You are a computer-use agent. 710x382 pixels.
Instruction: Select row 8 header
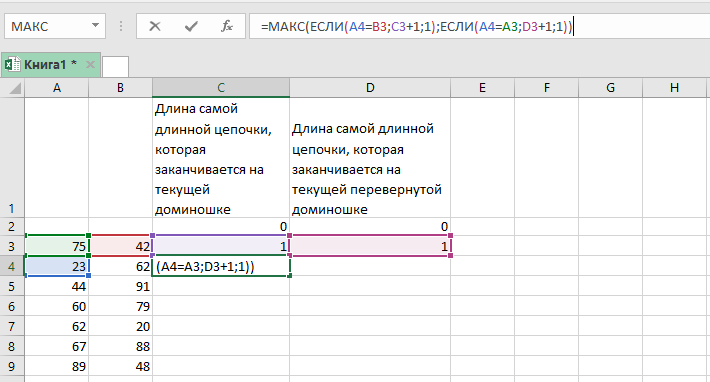point(12,346)
